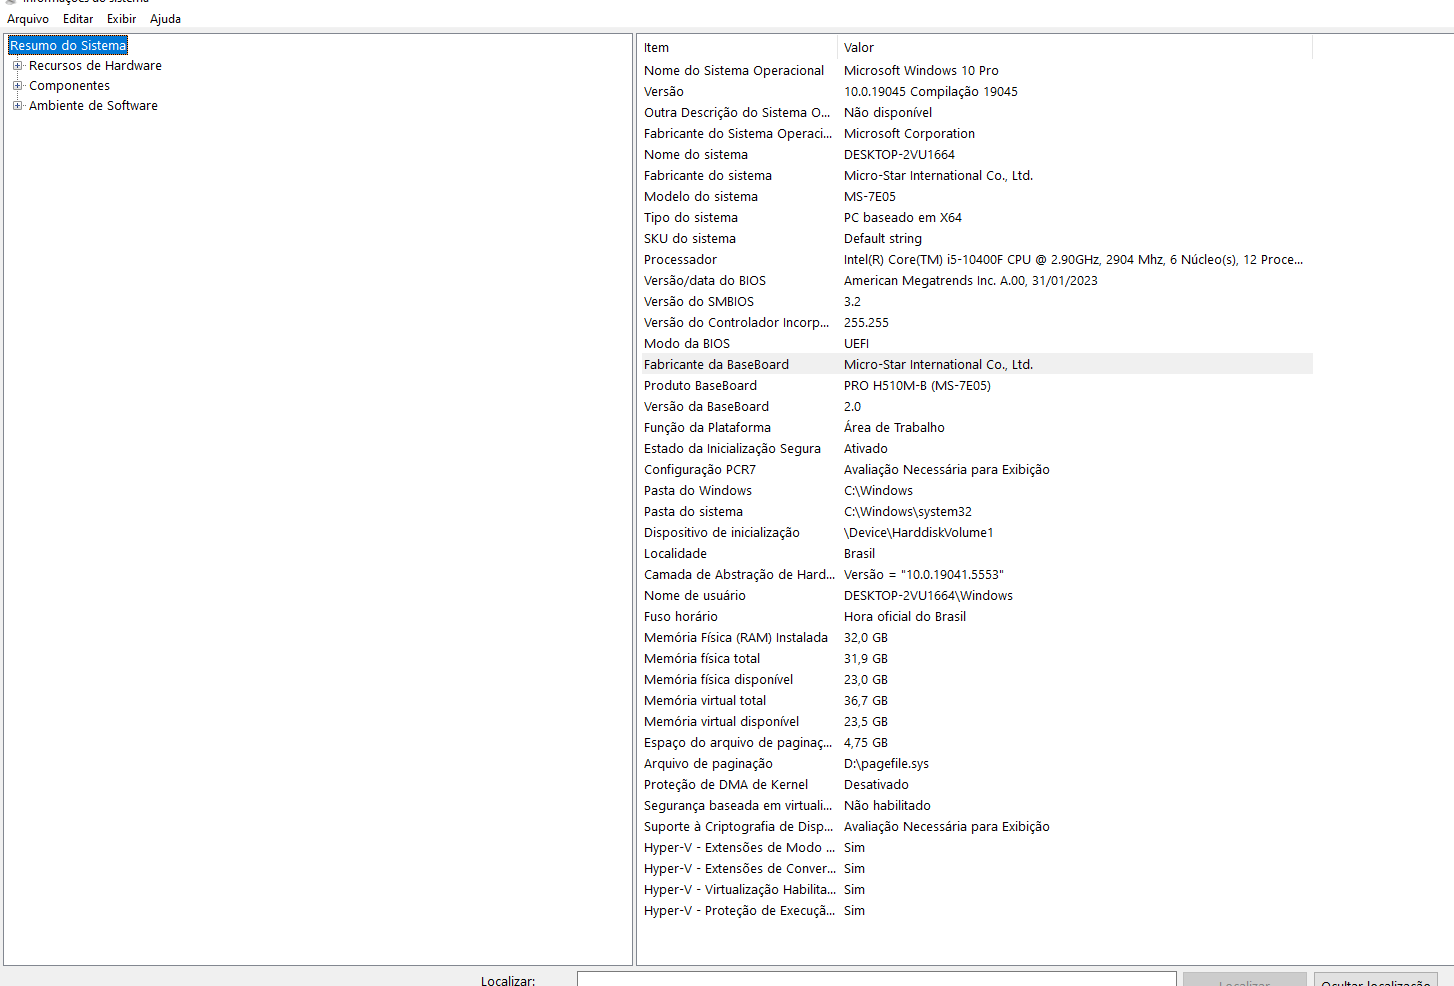Screen dimensions: 1454x986
Task: Select the Modelo do sistema row label
Action: click(x=701, y=197)
